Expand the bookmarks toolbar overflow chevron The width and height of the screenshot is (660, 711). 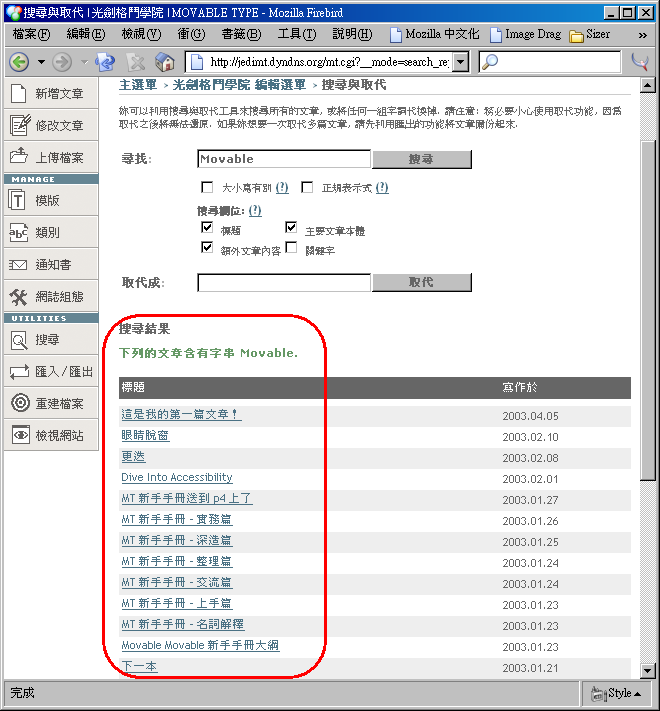pos(643,35)
